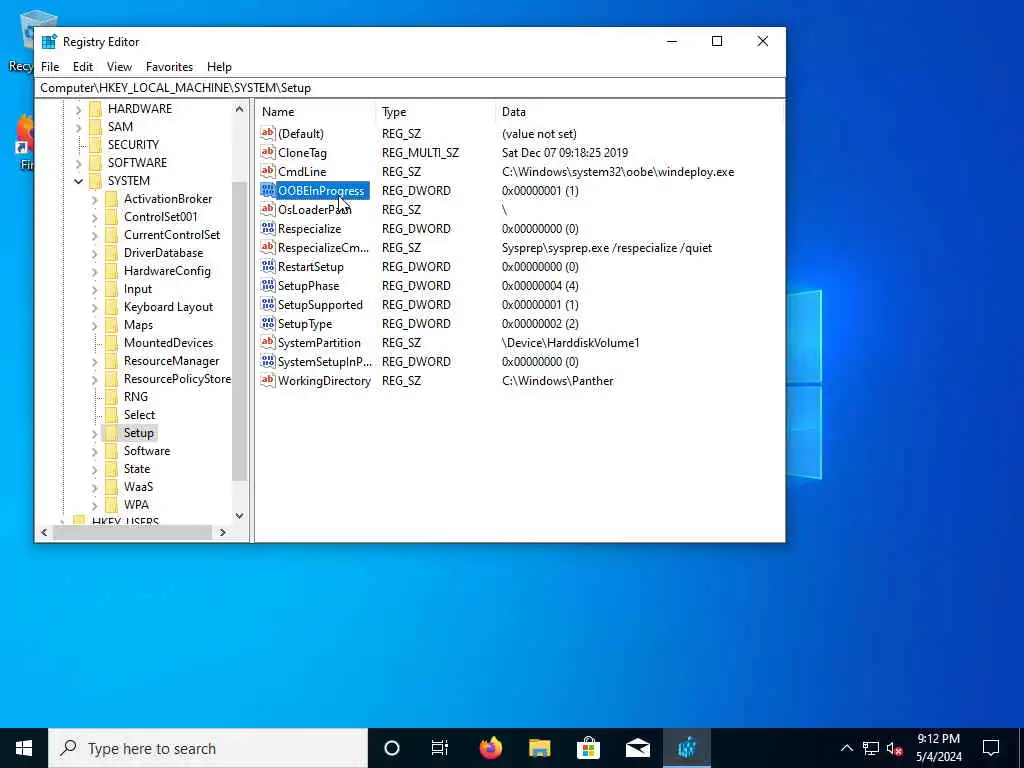The image size is (1024, 768).
Task: Expand the CurrentControlSet key
Action: [x=95, y=235]
